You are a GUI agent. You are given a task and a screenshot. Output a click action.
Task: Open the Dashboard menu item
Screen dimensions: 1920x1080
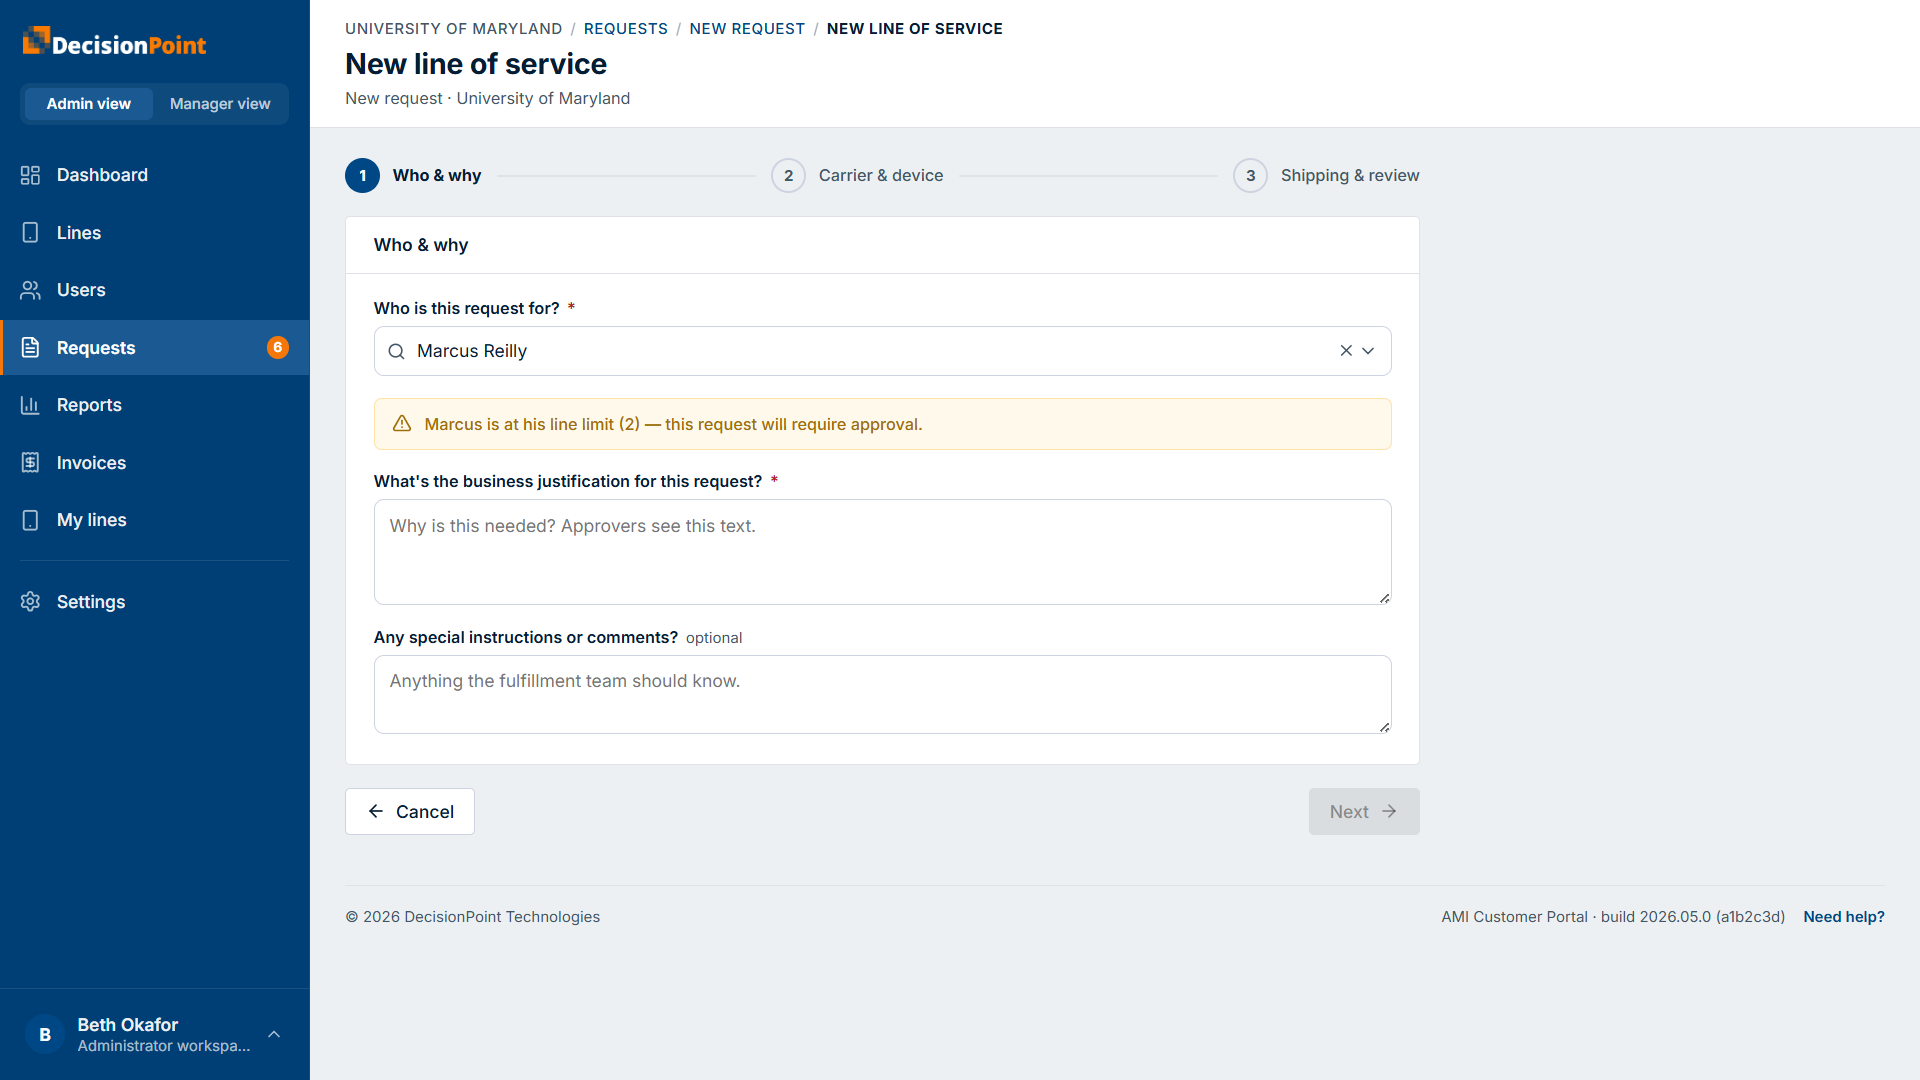point(155,175)
